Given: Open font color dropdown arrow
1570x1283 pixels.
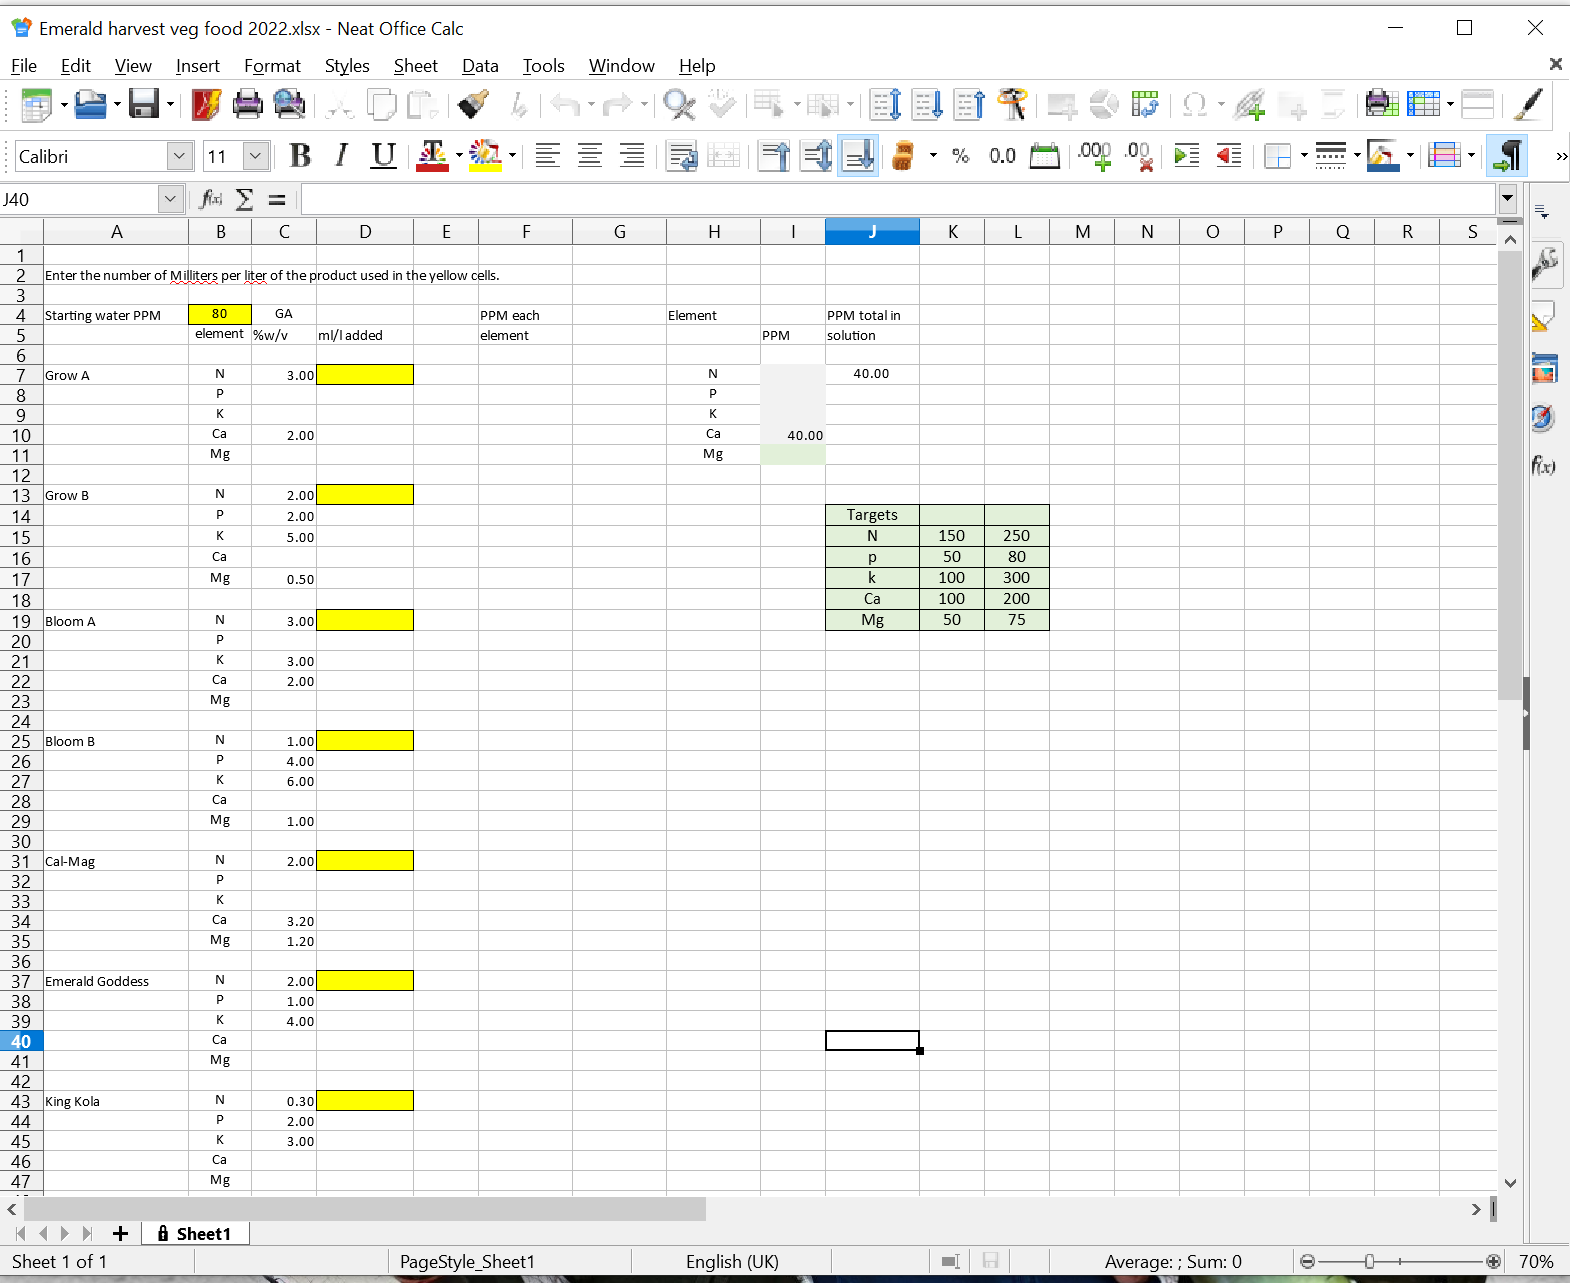Looking at the screenshot, I should 459,156.
